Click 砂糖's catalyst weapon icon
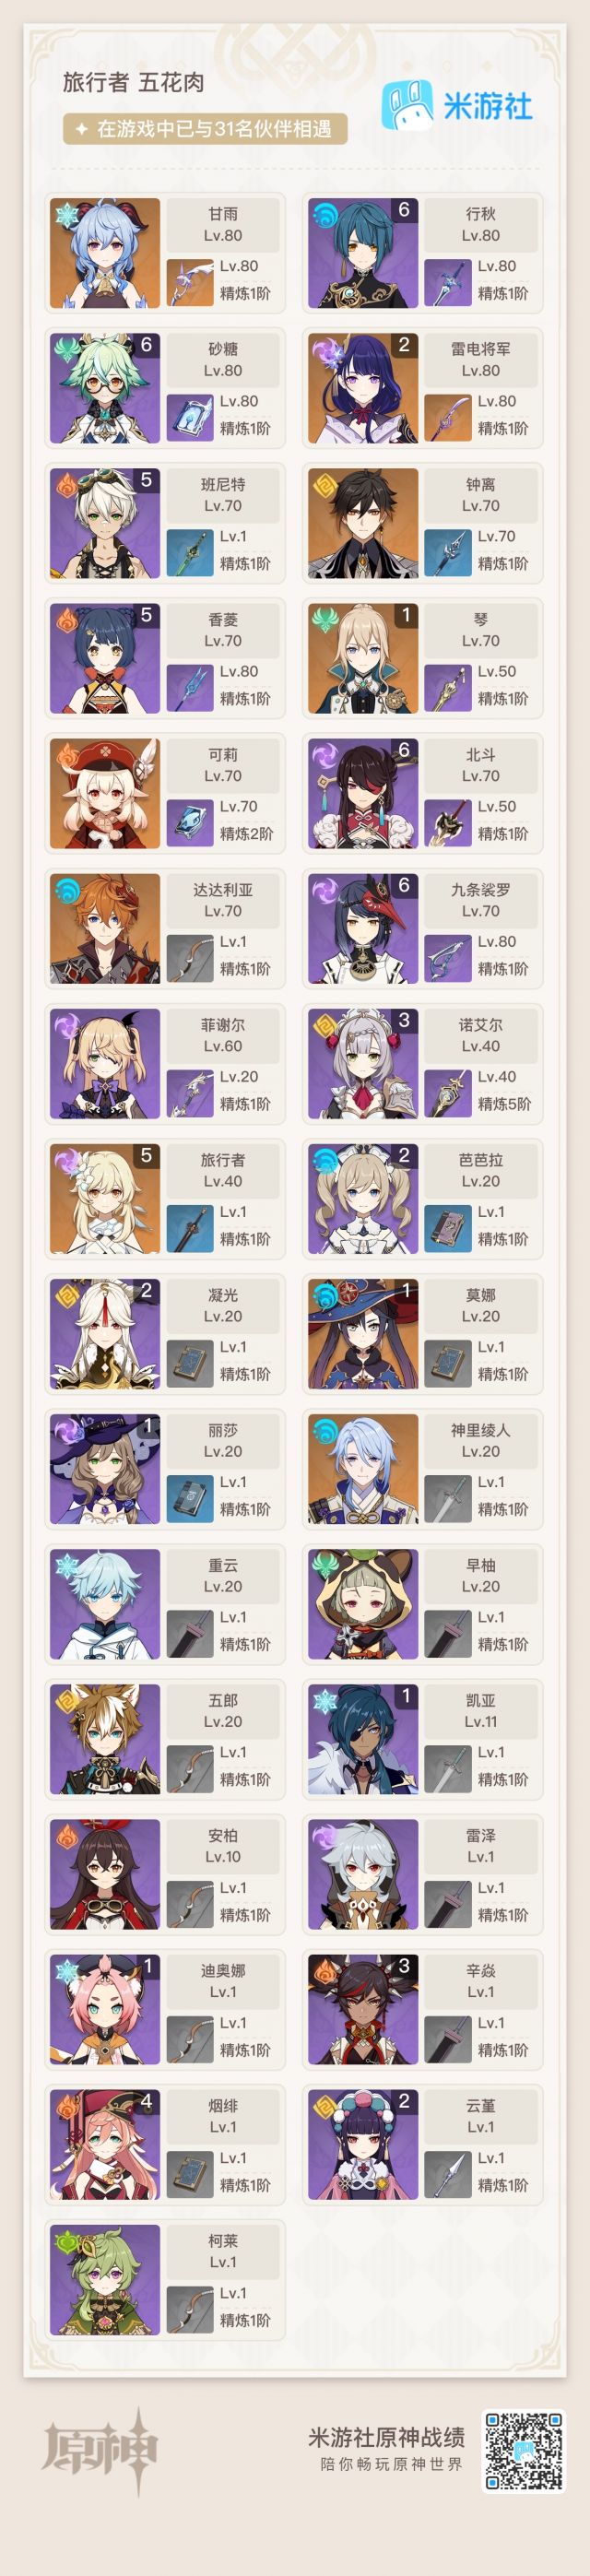This screenshot has width=590, height=2576. [x=190, y=418]
